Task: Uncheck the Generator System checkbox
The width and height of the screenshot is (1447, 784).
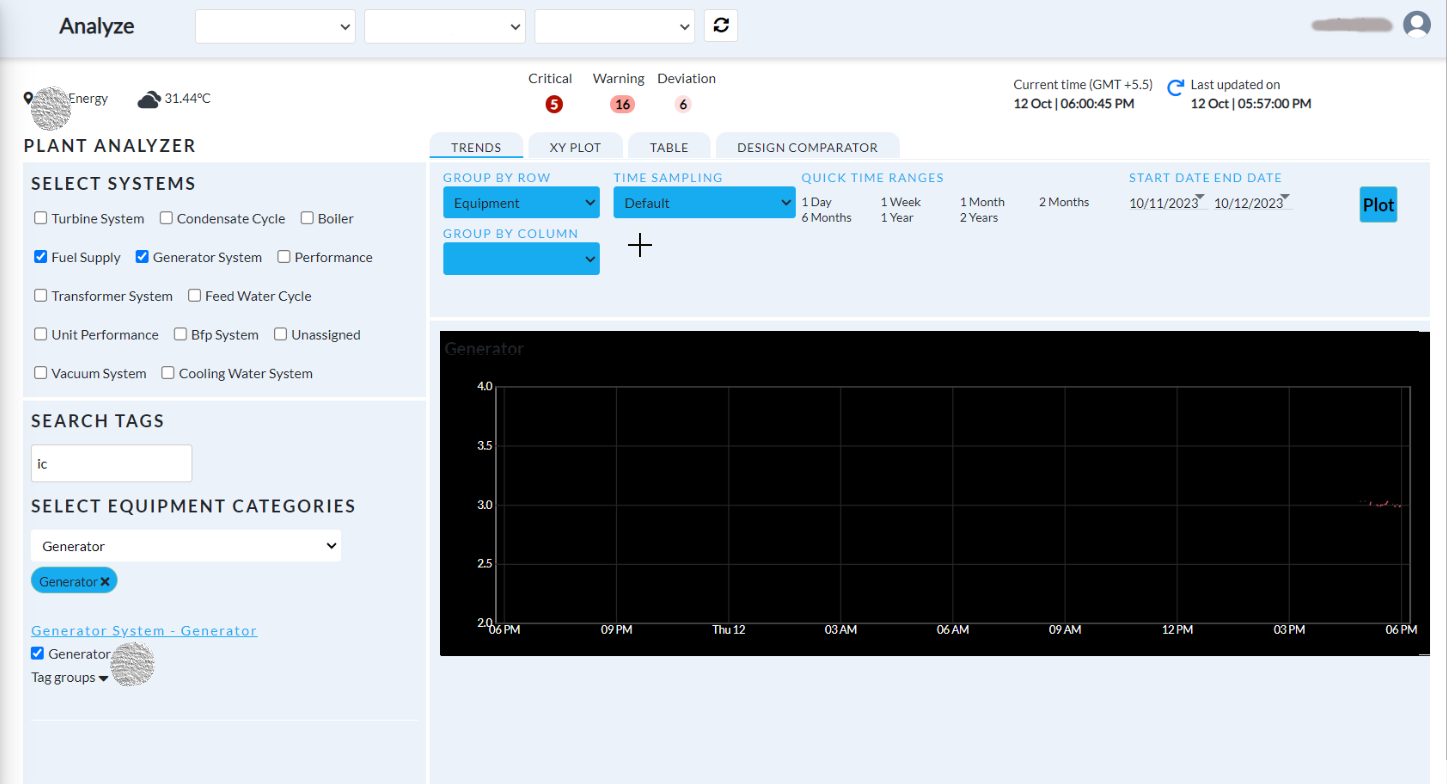Action: point(142,257)
